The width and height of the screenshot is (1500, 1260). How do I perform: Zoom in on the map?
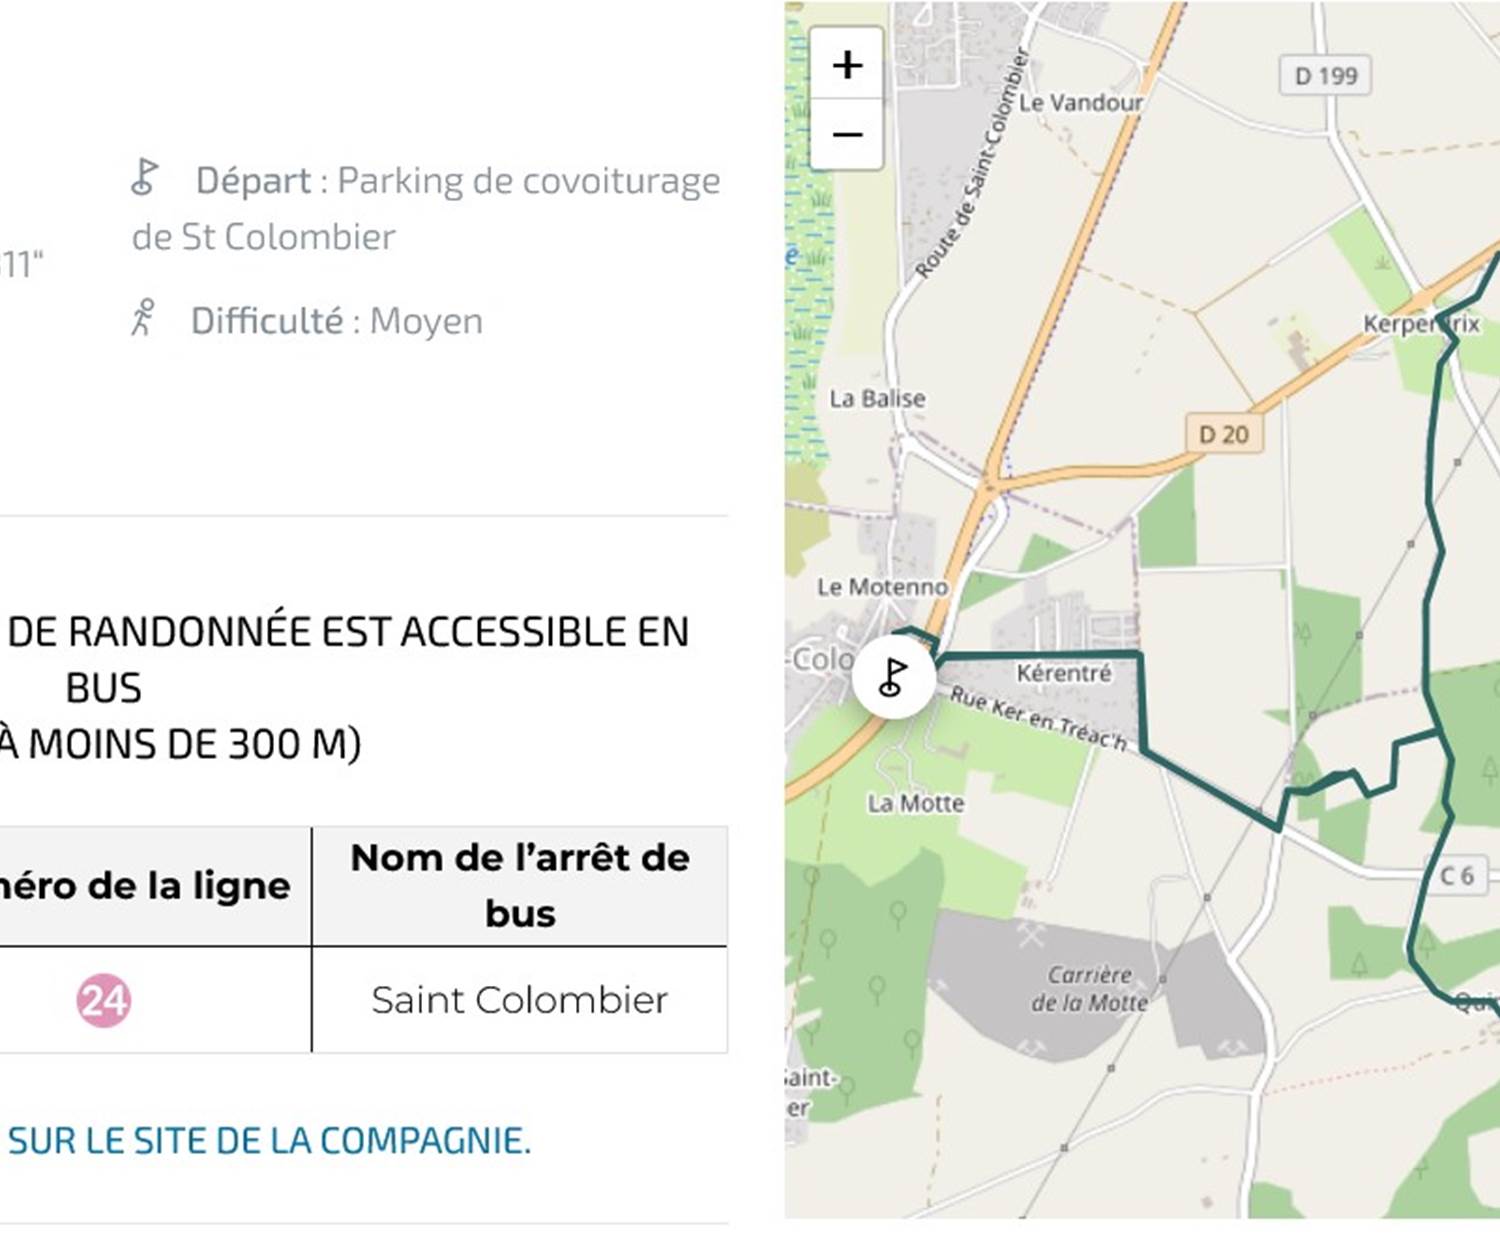click(x=847, y=65)
